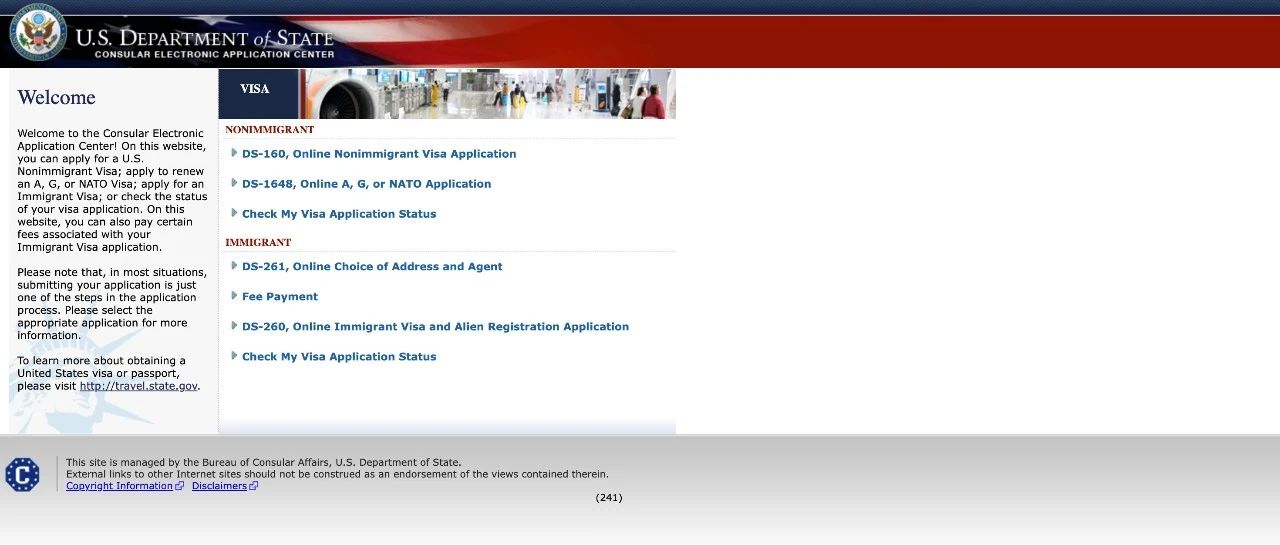This screenshot has width=1280, height=545.
Task: Click the airport terminal banner image
Action: 487,94
